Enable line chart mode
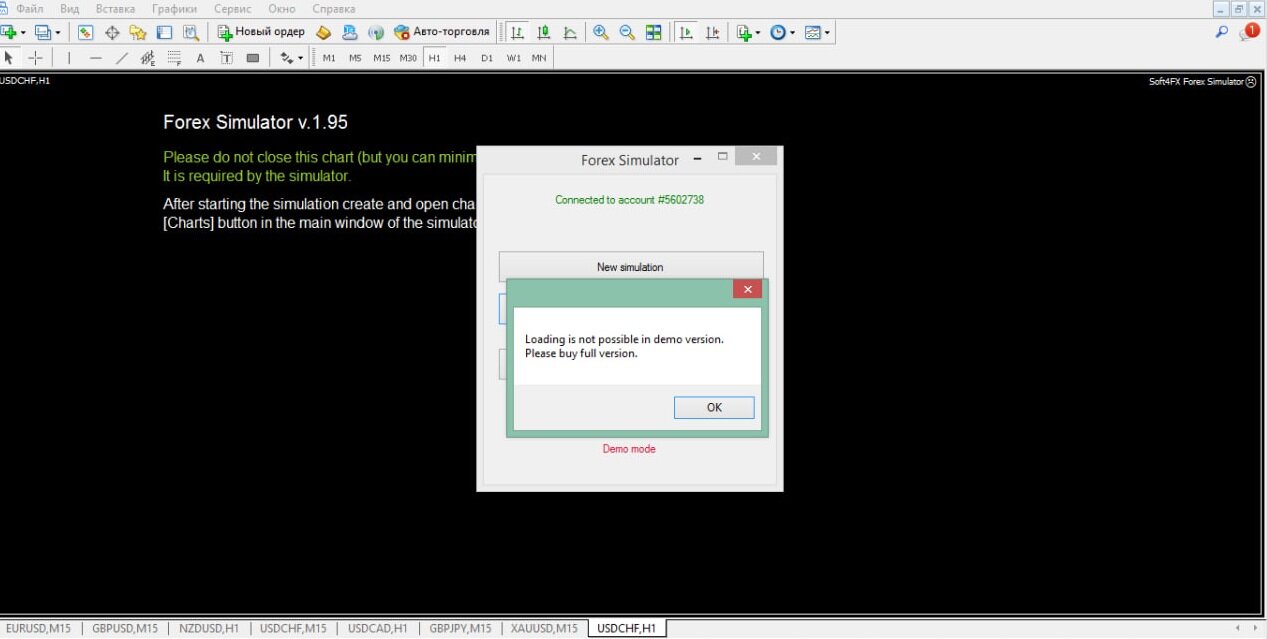The width and height of the screenshot is (1267, 639). (570, 32)
